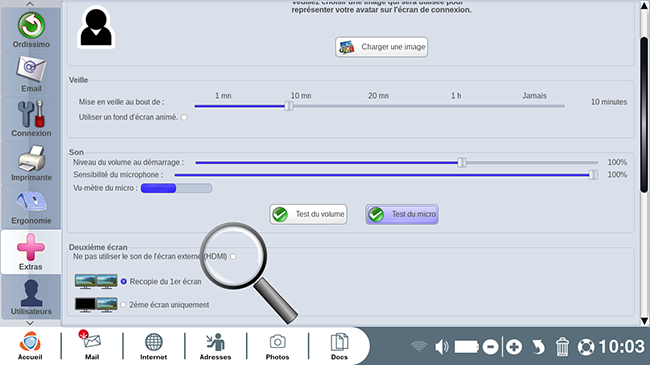Click the Charger une image button

pos(381,47)
